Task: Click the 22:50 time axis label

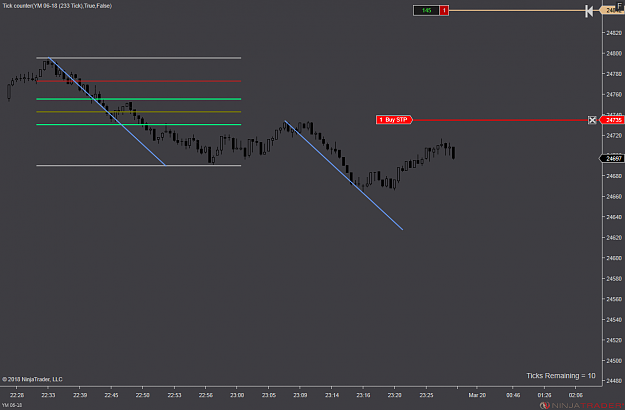Action: coord(142,395)
